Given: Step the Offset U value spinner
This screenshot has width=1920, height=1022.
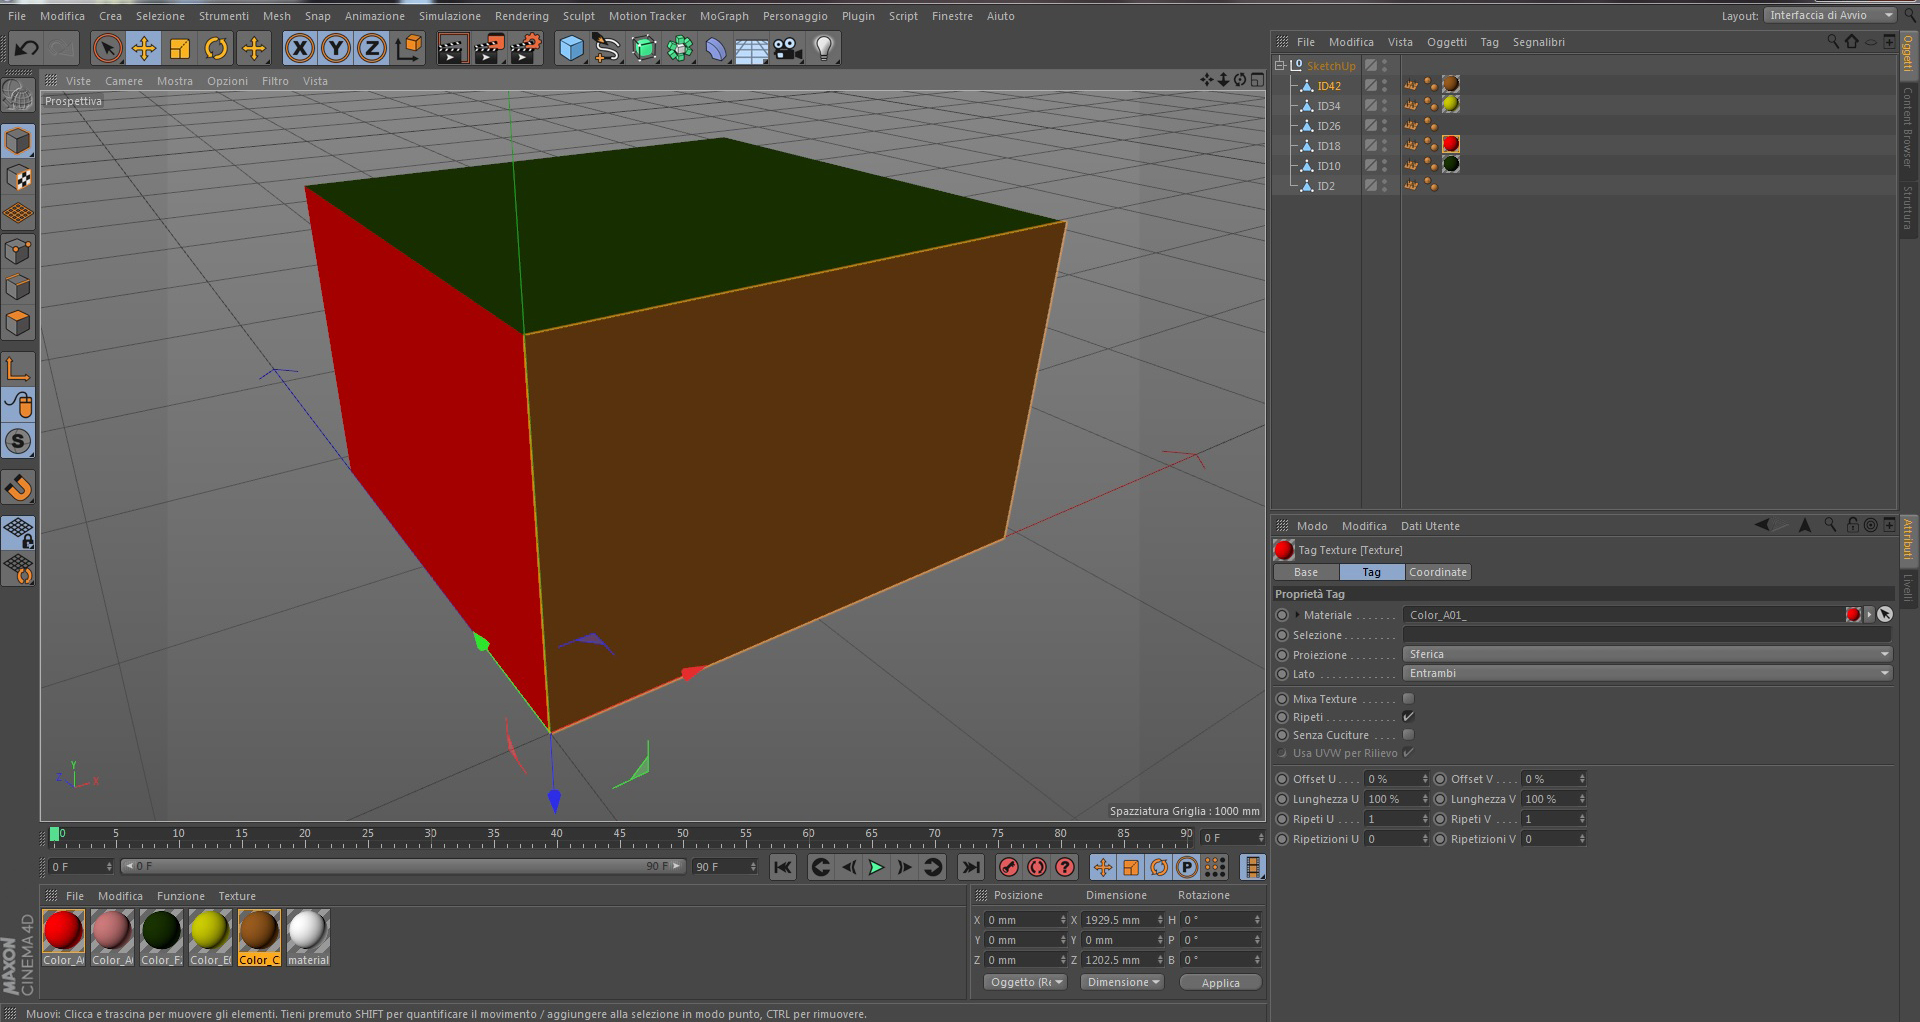Looking at the screenshot, I should 1425,779.
